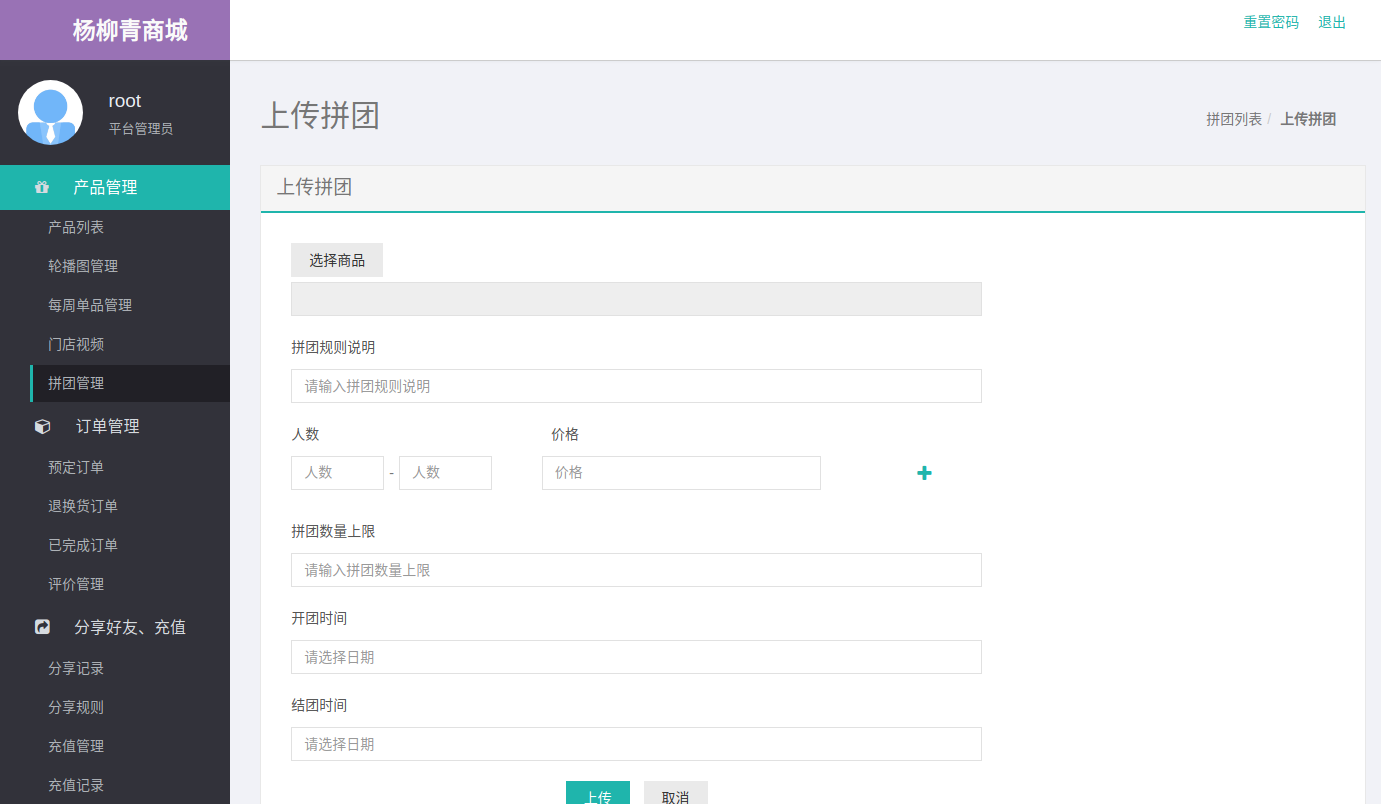
Task: Click the 重置密码 link
Action: click(x=1271, y=22)
